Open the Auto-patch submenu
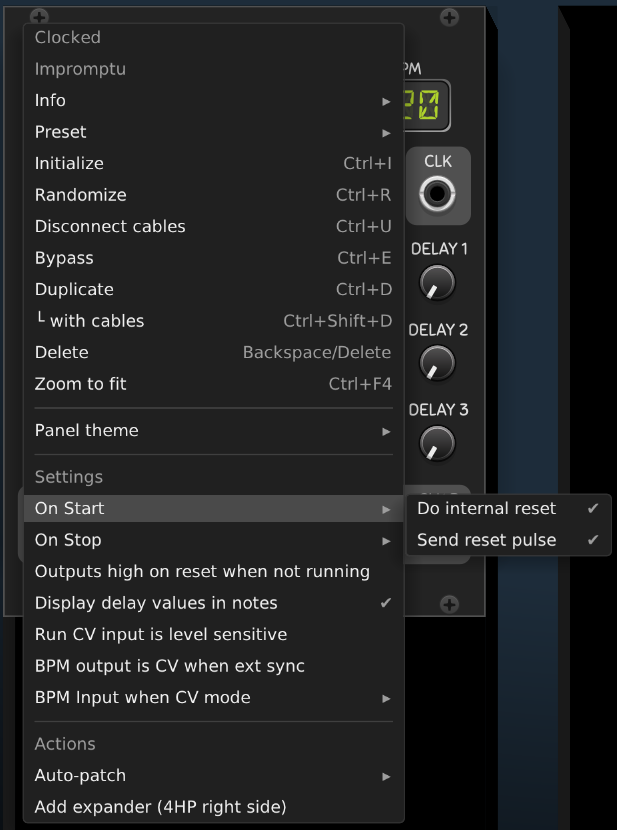Image resolution: width=617 pixels, height=830 pixels. click(213, 775)
